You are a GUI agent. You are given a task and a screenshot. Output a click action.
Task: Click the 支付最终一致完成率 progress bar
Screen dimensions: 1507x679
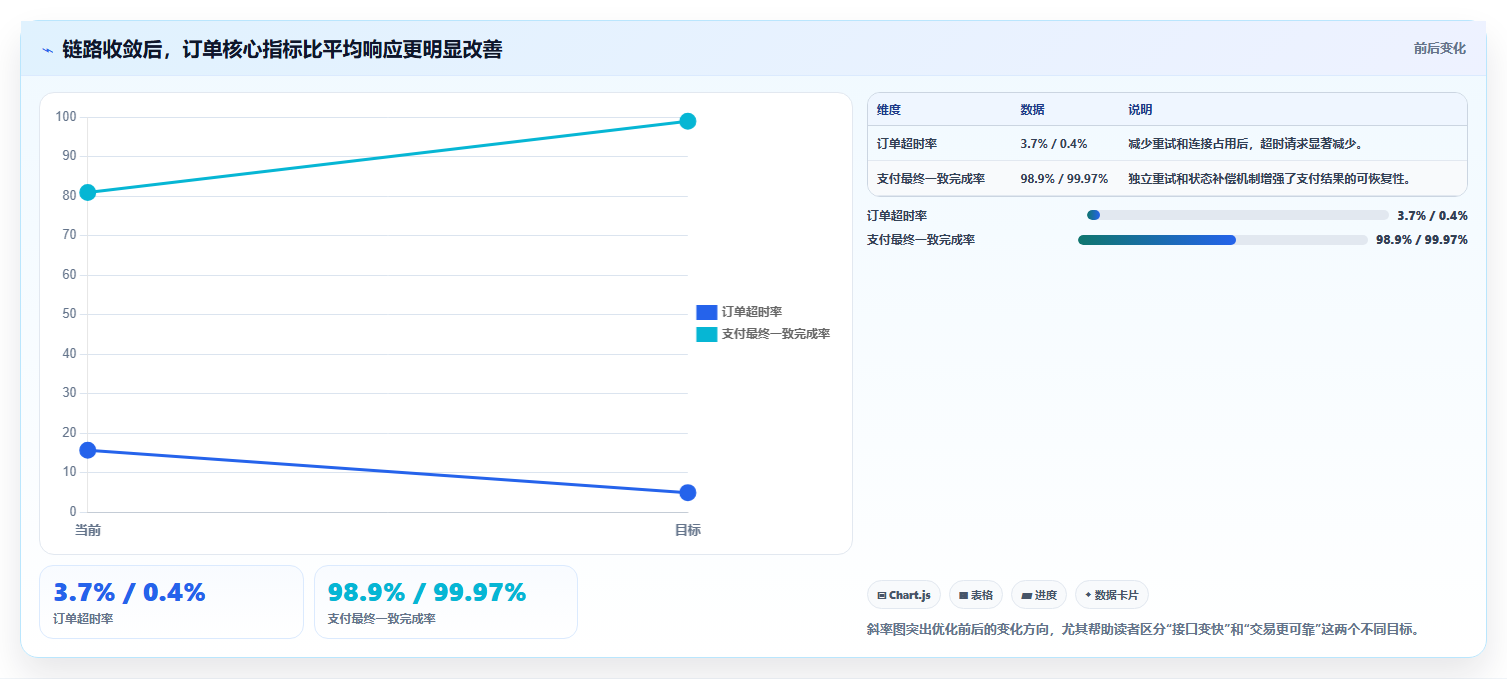(x=1223, y=240)
